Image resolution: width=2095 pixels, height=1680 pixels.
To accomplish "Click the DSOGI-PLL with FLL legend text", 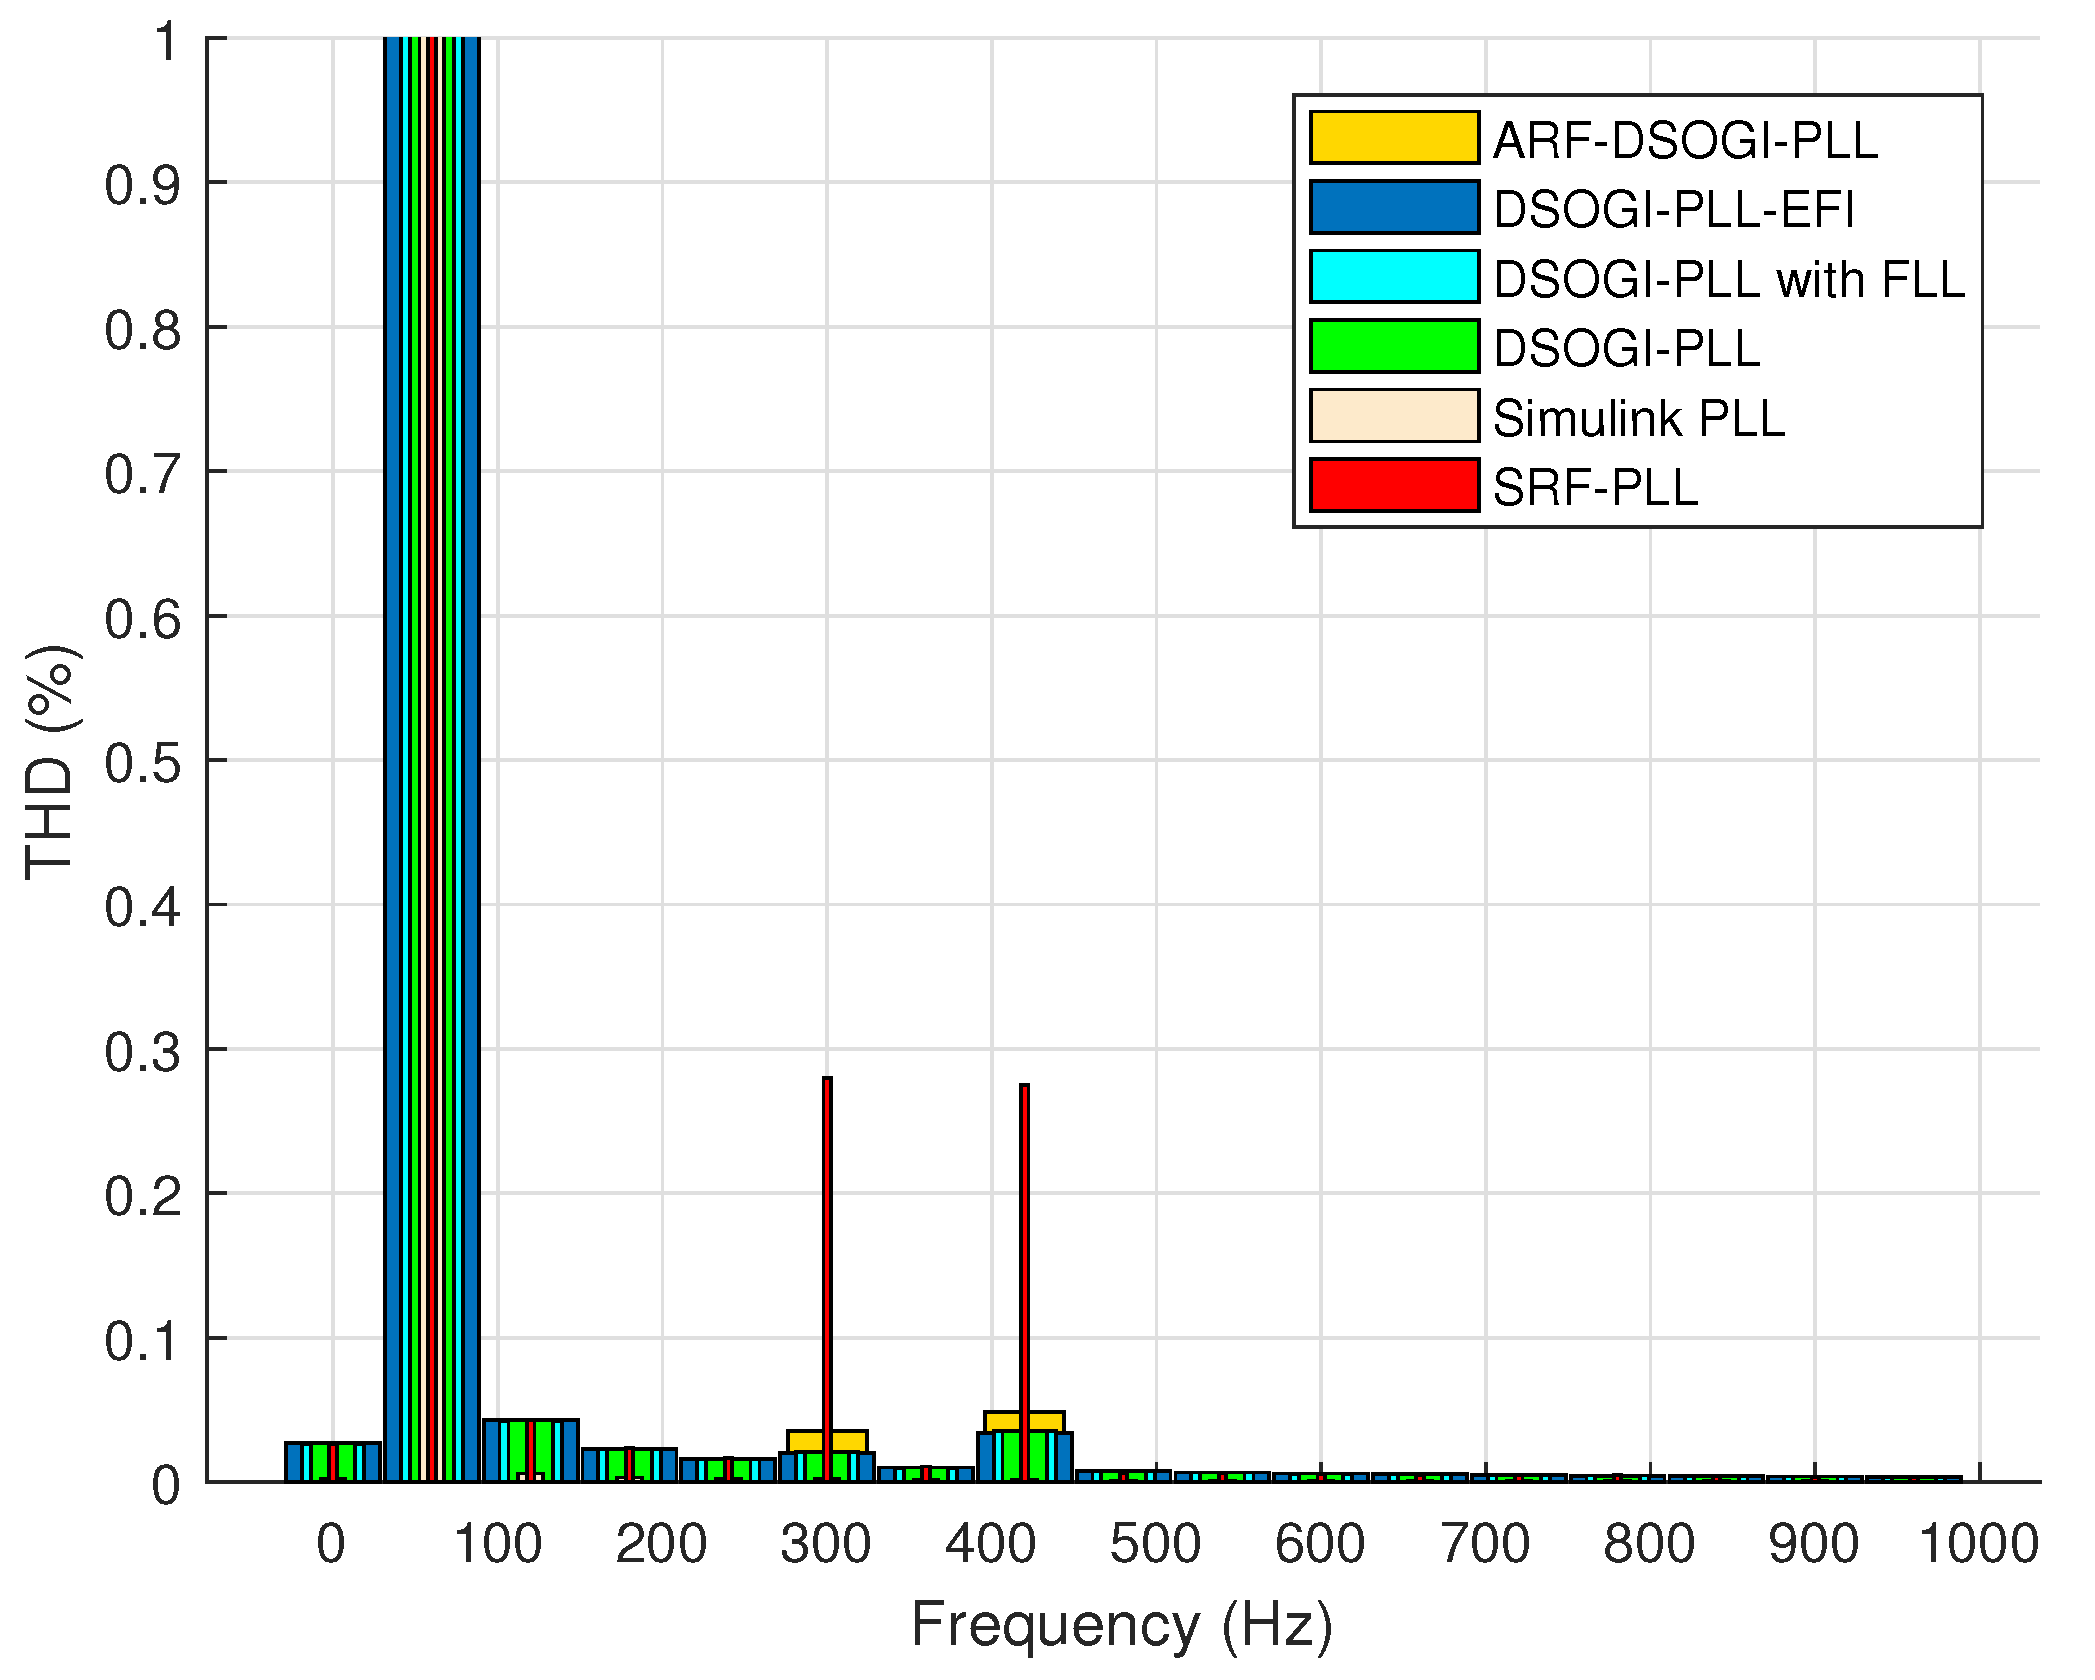I will coord(1729,279).
